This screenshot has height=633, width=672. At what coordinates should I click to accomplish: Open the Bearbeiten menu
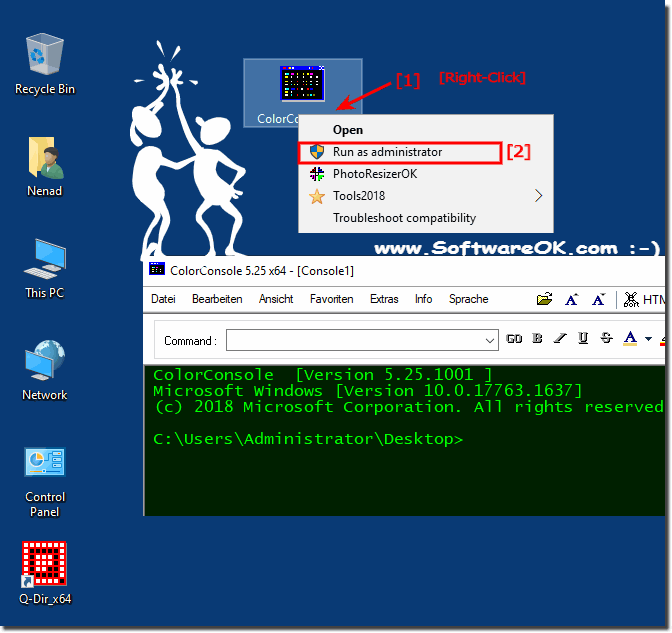click(x=217, y=299)
